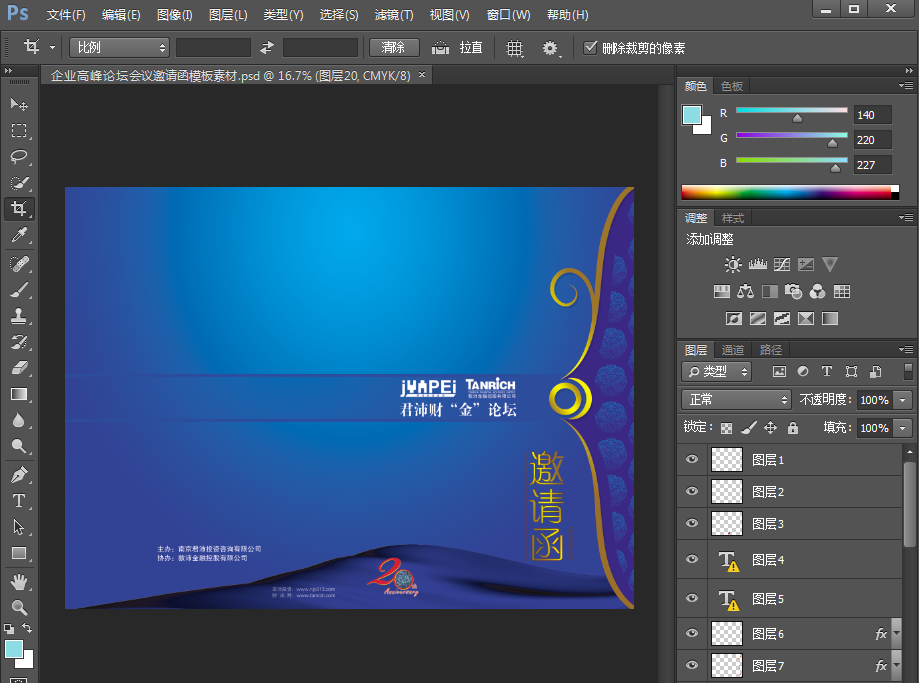Select the Crop tool in toolbox
Viewport: 919px width, 683px height.
(x=19, y=209)
